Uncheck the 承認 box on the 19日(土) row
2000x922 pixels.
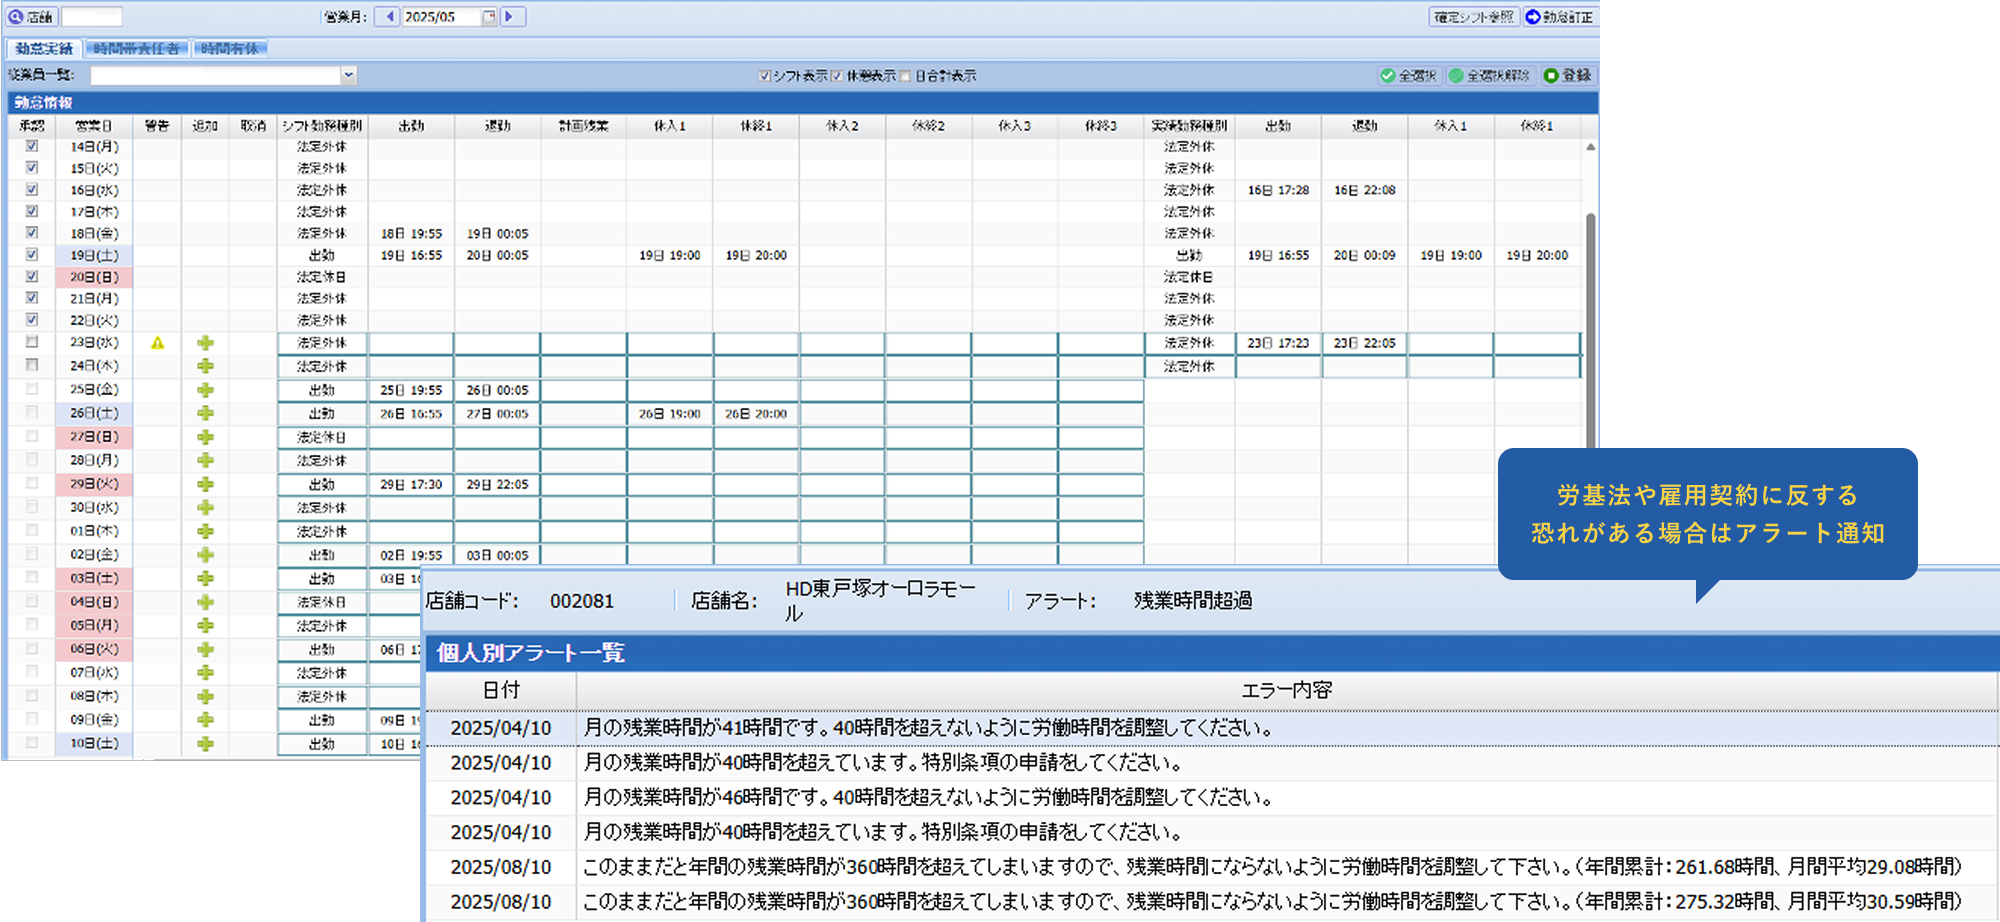tap(32, 255)
